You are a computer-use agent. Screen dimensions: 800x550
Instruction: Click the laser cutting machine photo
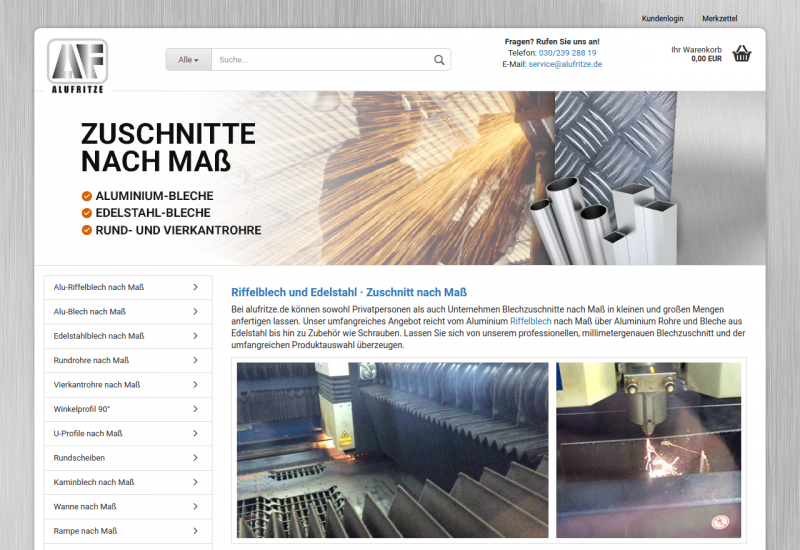(x=392, y=450)
